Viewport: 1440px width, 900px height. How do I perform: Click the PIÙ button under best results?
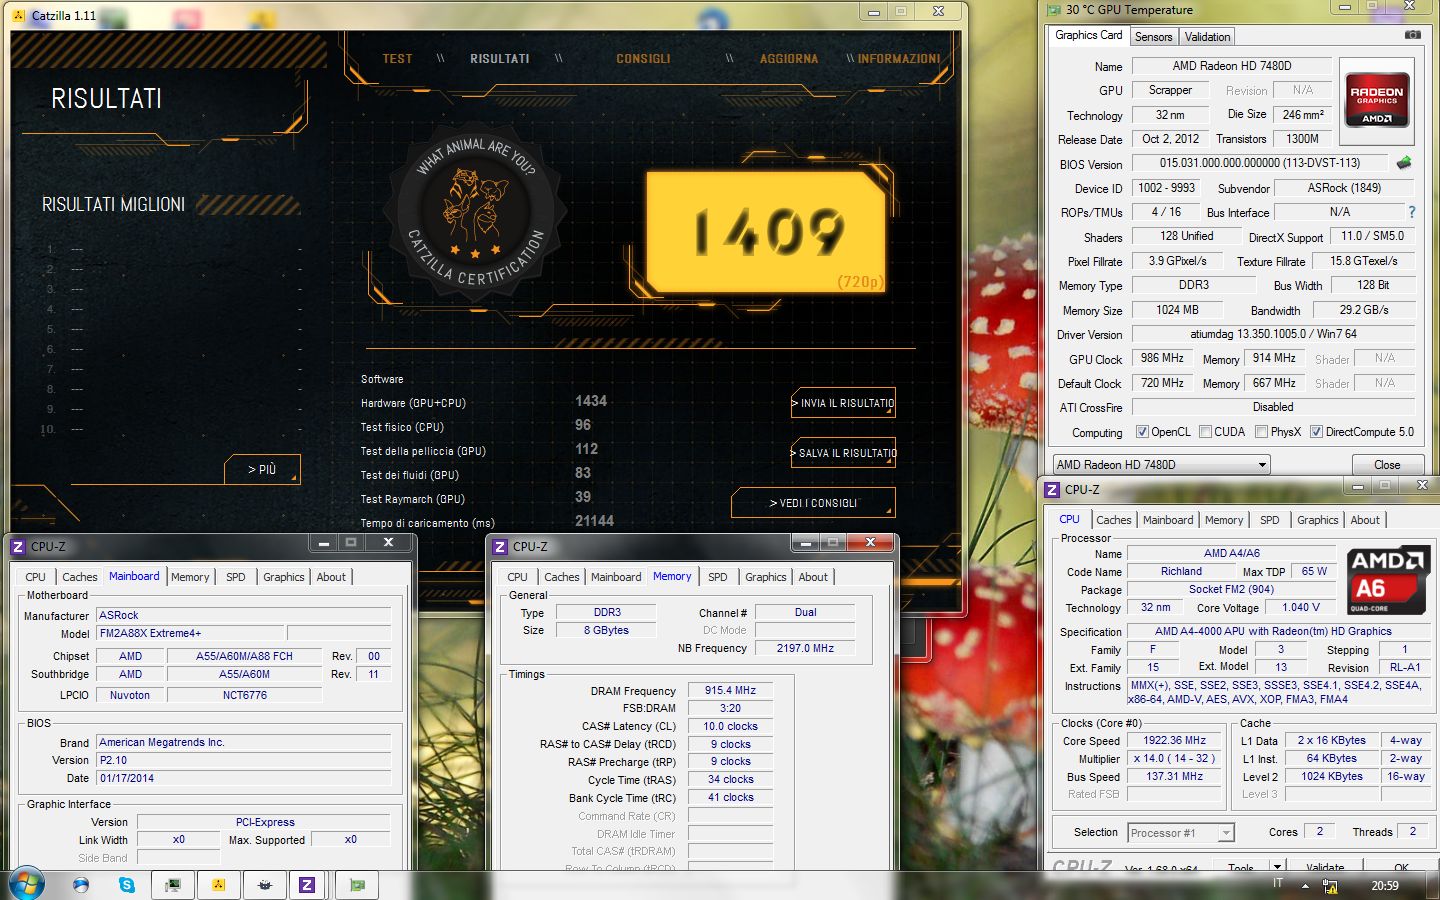click(261, 469)
